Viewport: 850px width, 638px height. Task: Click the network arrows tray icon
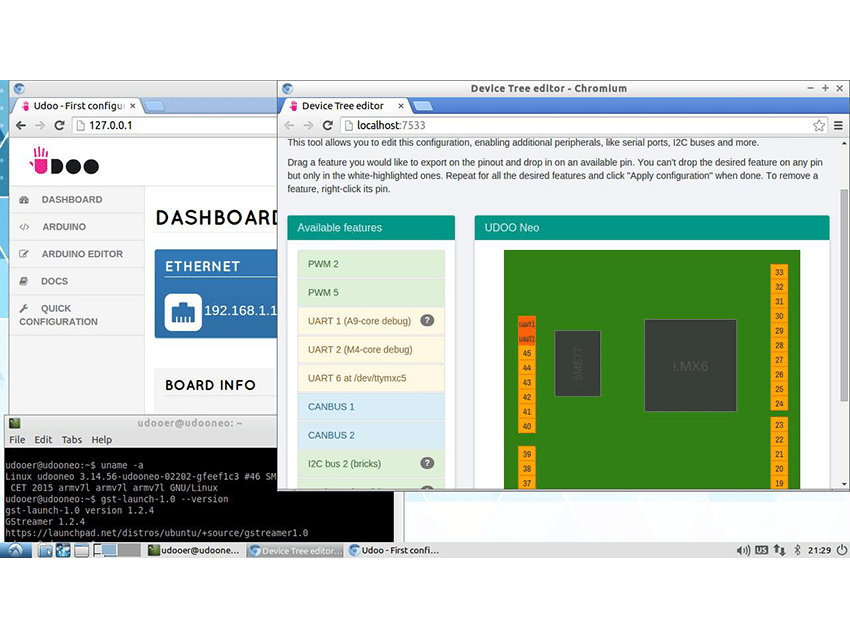click(x=779, y=550)
